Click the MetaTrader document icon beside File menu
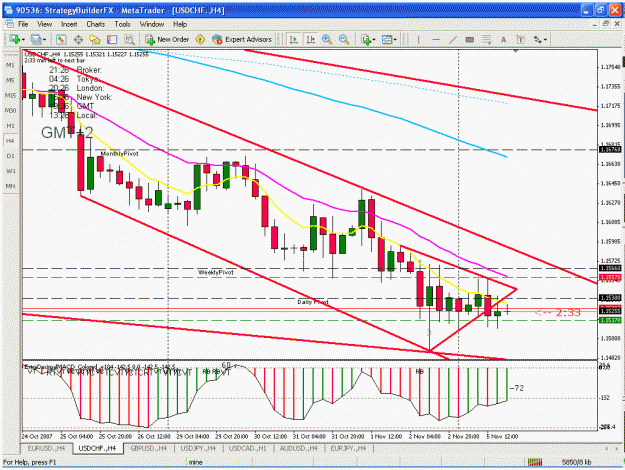 click(x=9, y=24)
